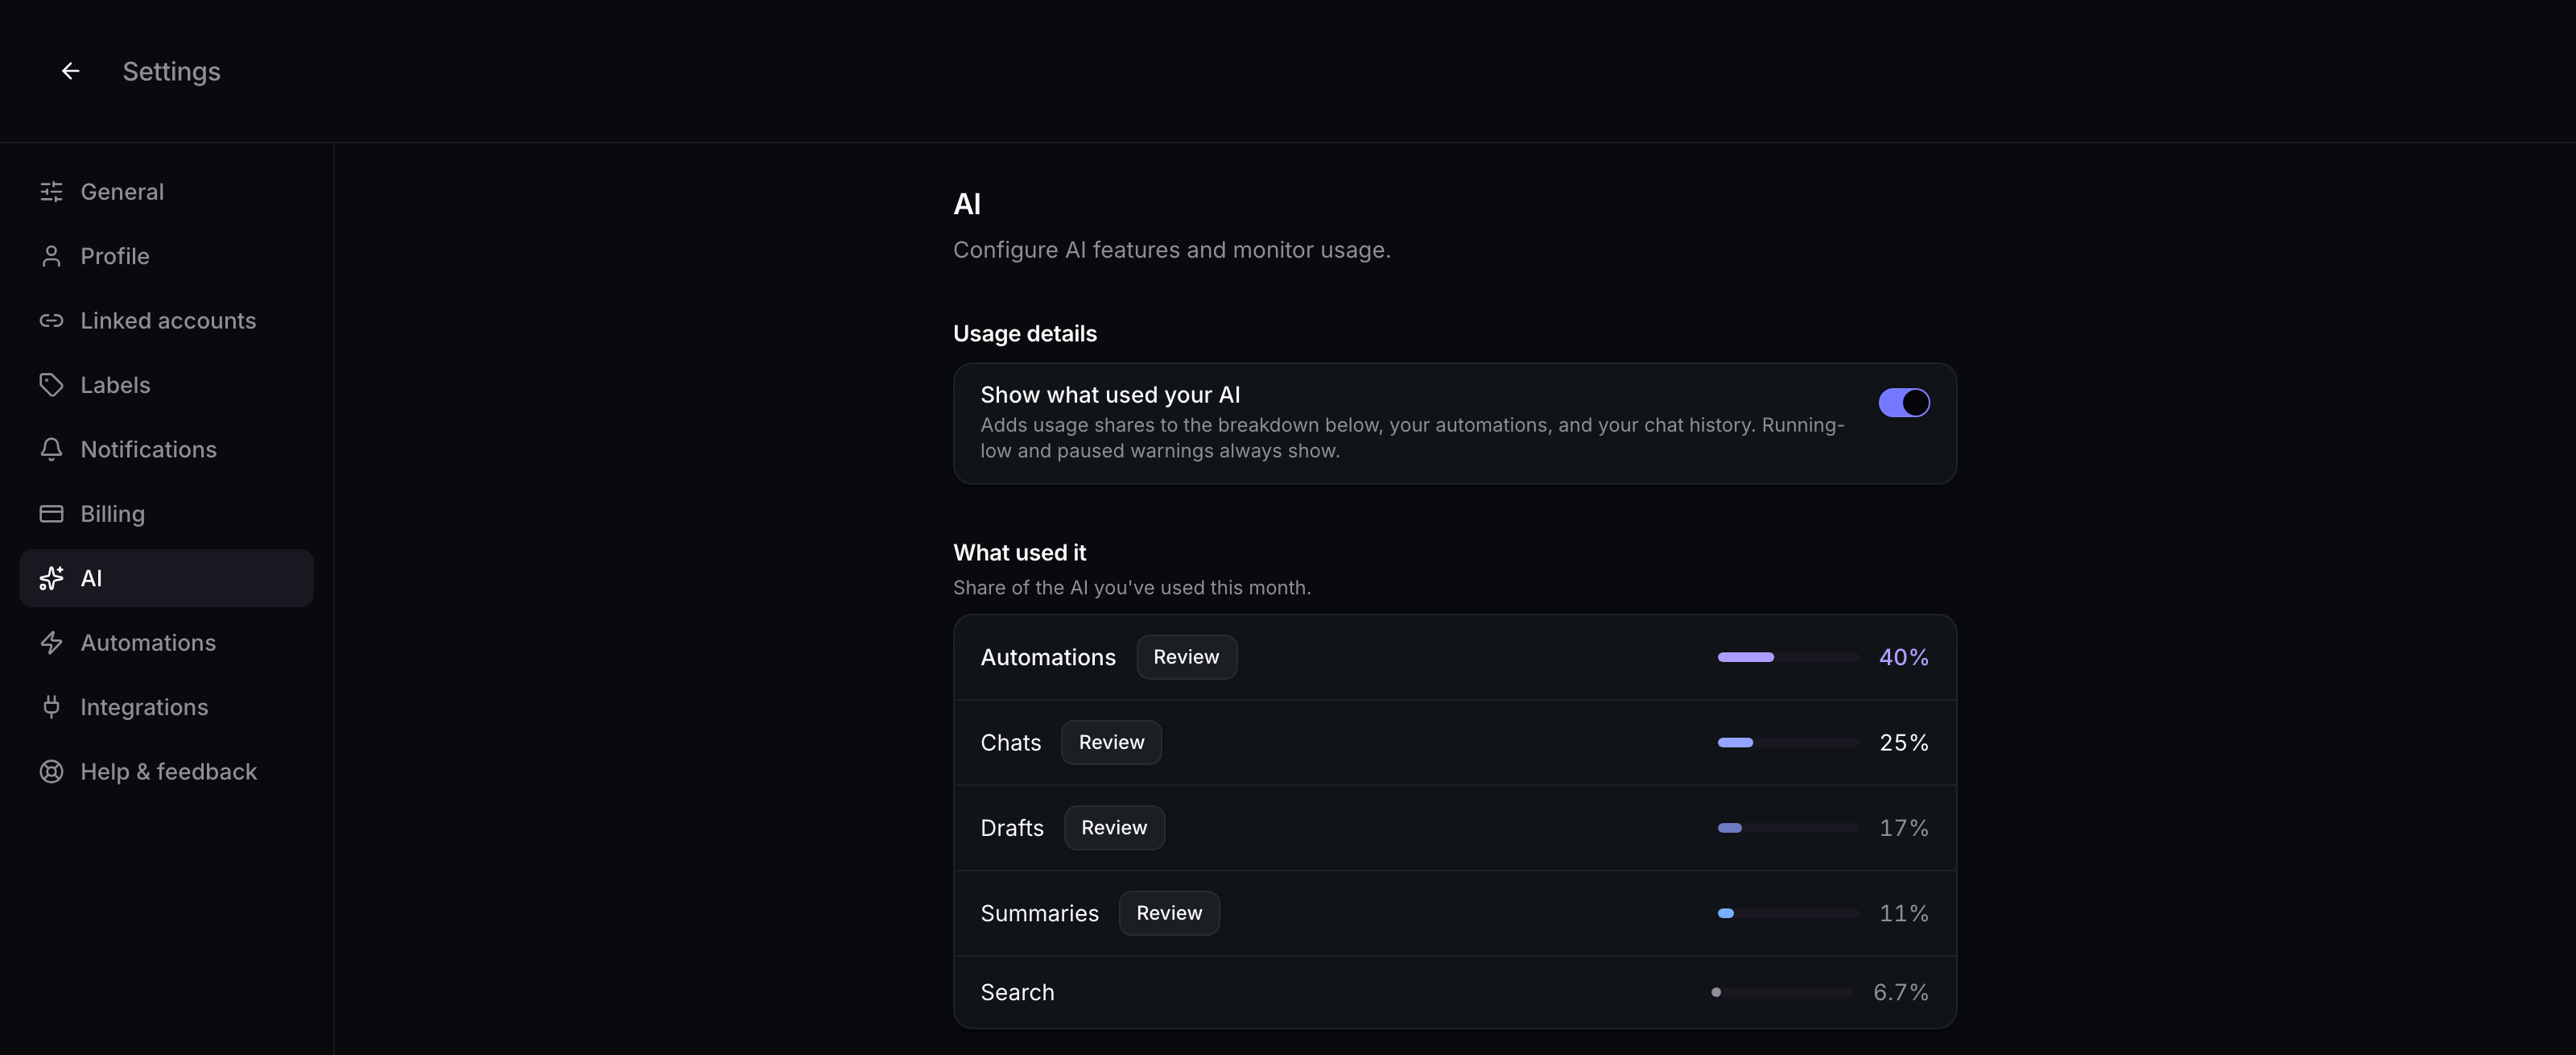2576x1055 pixels.
Task: Click the 40% value for Automations
Action: tap(1903, 657)
